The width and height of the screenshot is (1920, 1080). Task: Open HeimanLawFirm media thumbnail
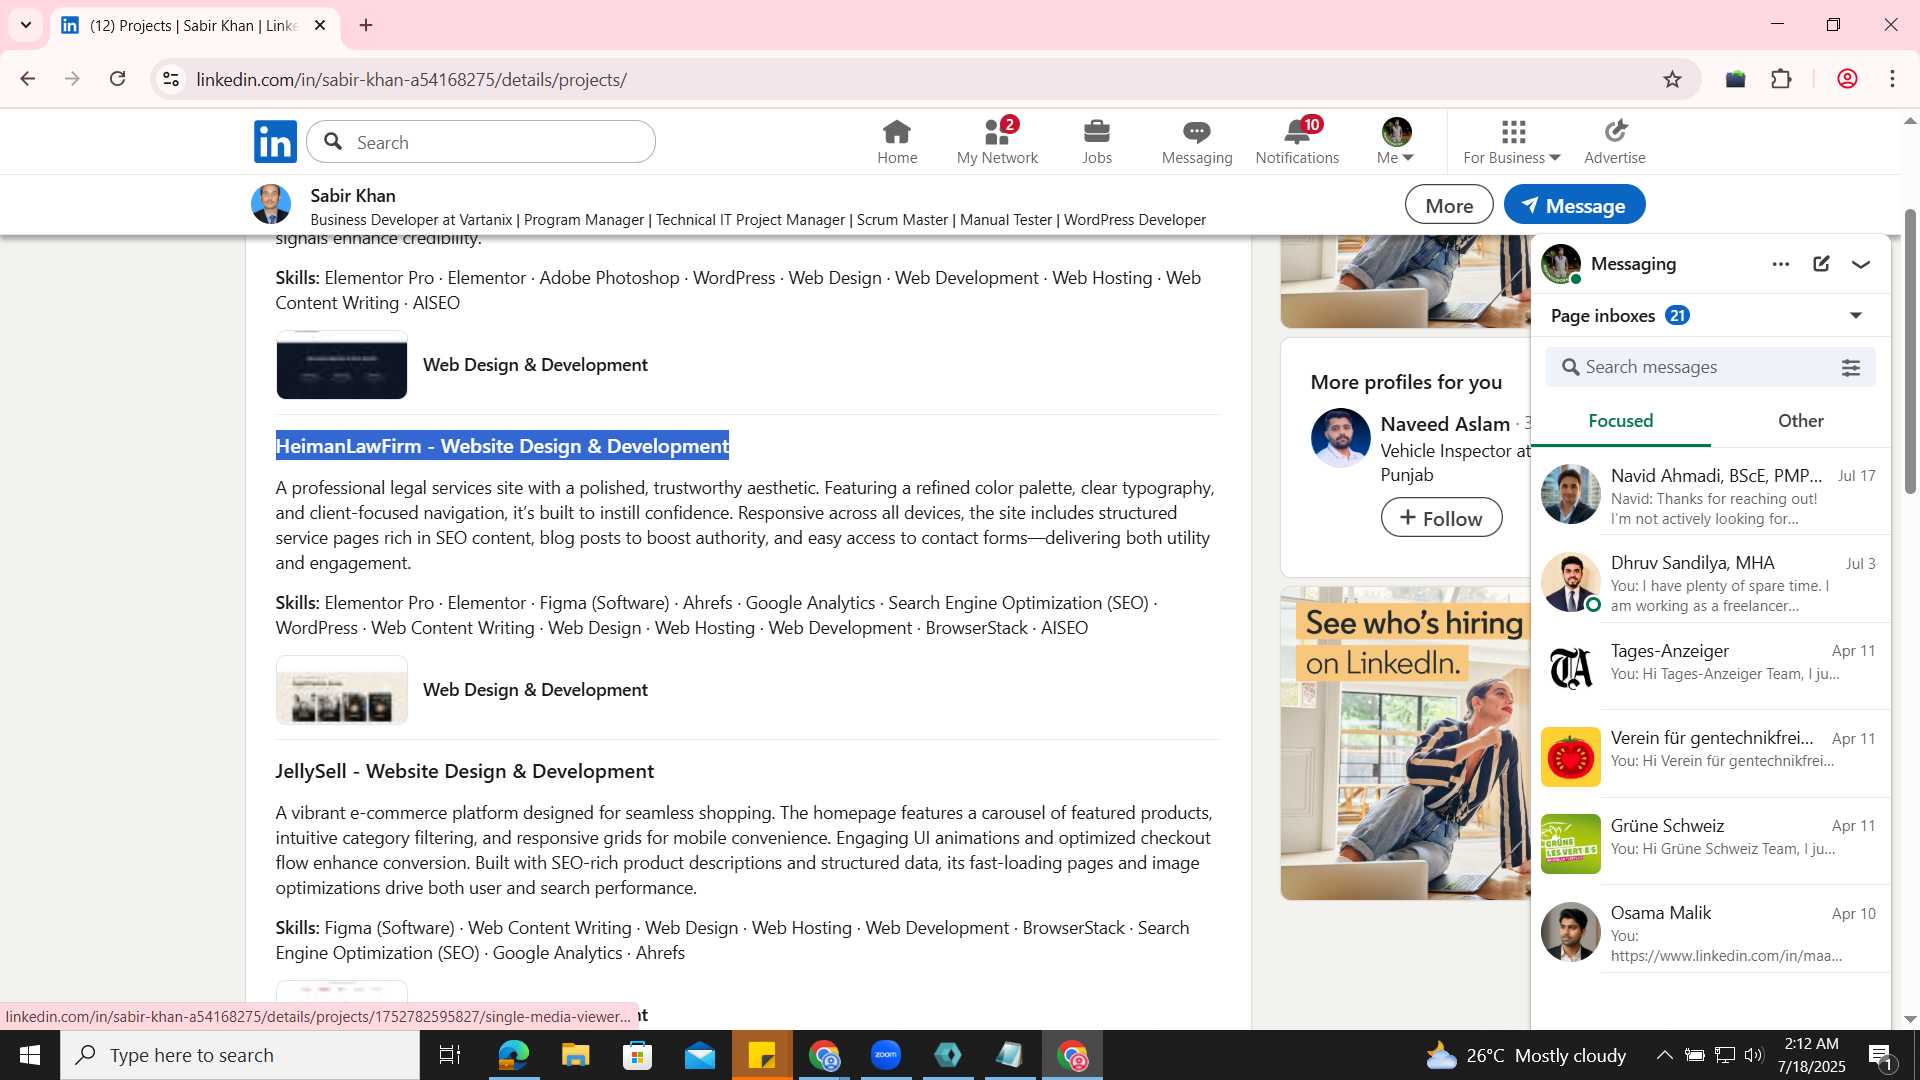click(342, 690)
